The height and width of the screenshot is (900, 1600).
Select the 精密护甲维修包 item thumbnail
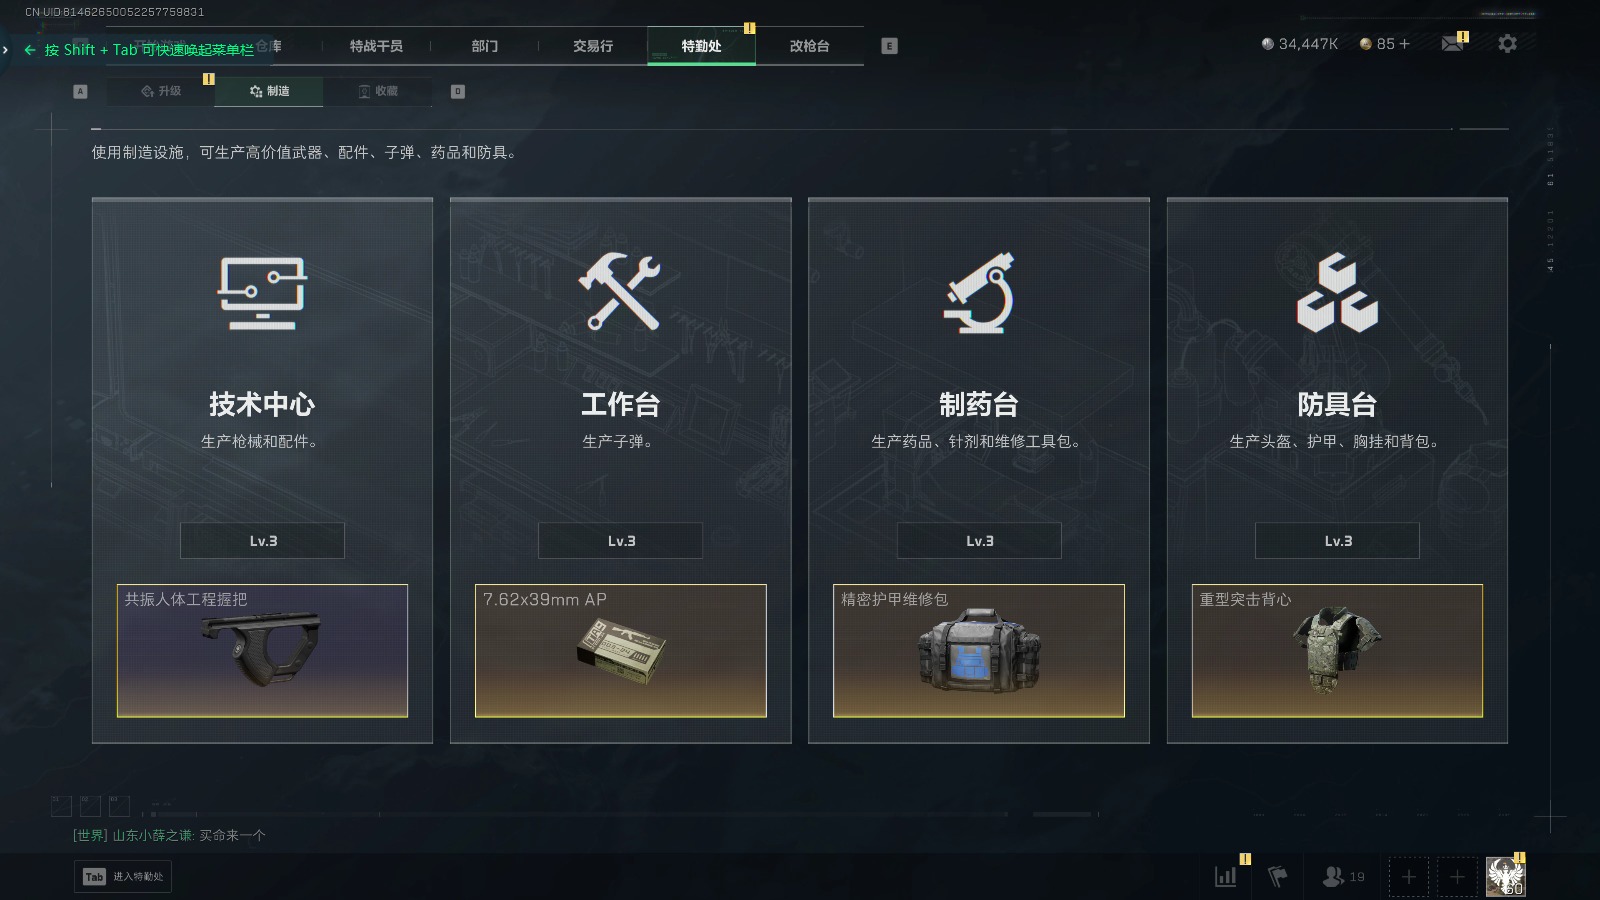[x=979, y=651]
